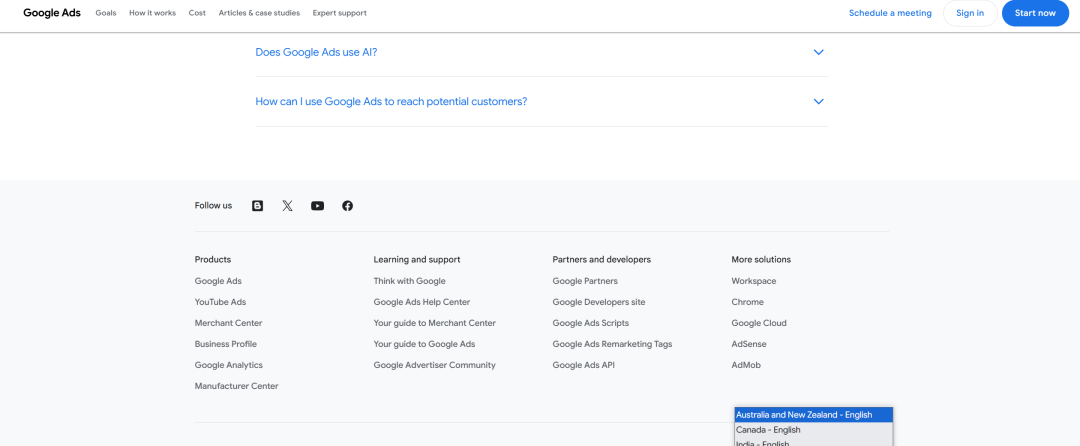Click the Google Ads logo

52,13
